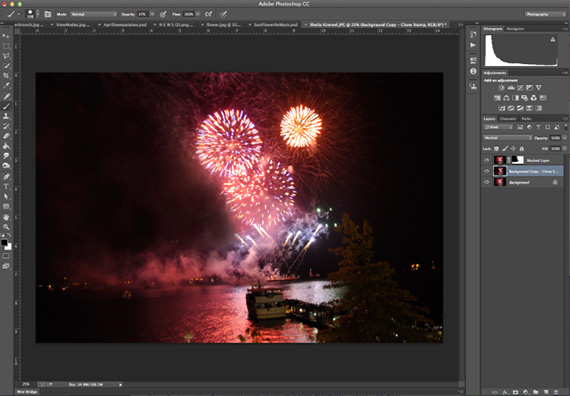
Task: Select the Masked Layer mask thumbnail
Action: pyautogui.click(x=518, y=160)
